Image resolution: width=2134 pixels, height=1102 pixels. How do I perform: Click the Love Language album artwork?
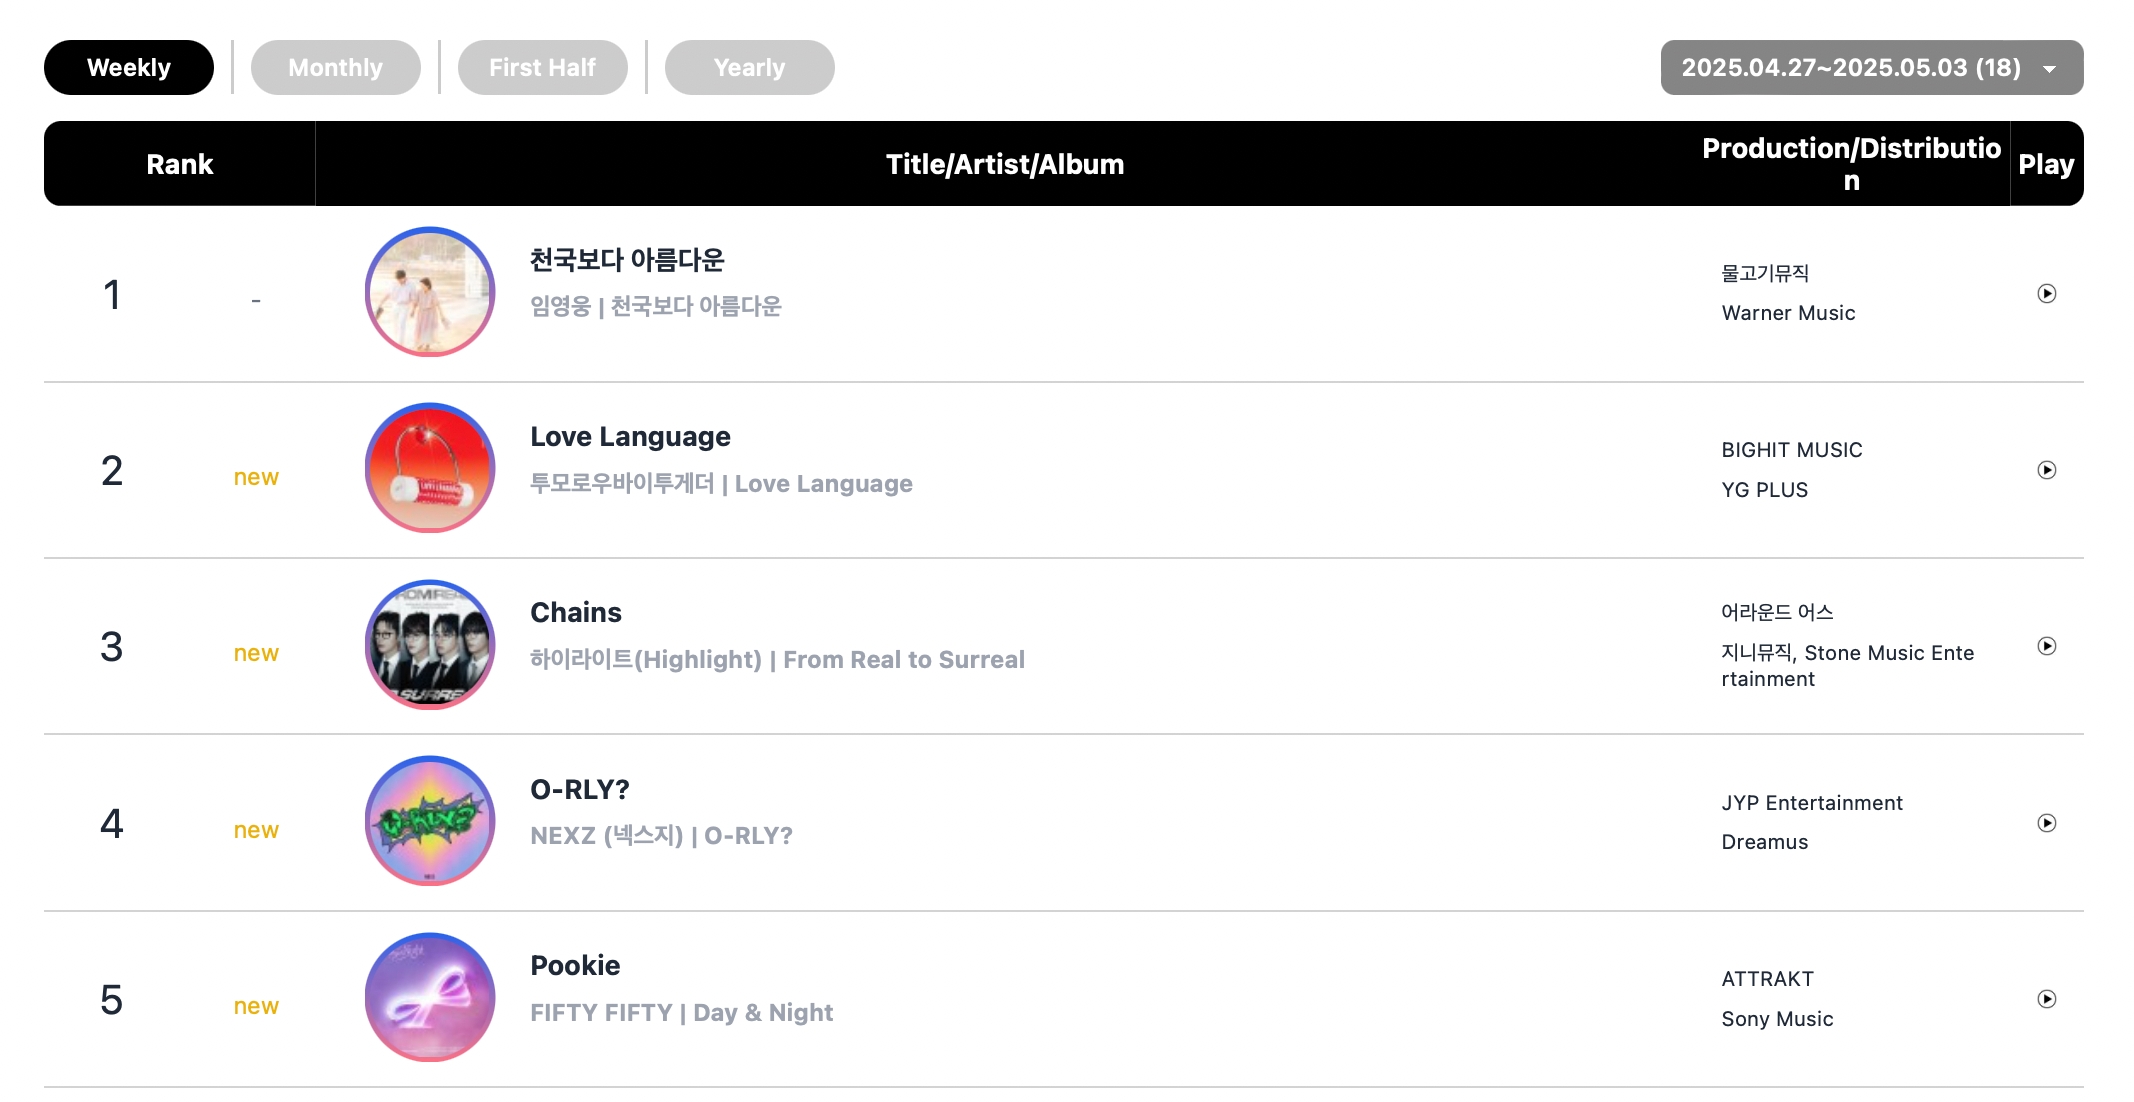point(430,468)
